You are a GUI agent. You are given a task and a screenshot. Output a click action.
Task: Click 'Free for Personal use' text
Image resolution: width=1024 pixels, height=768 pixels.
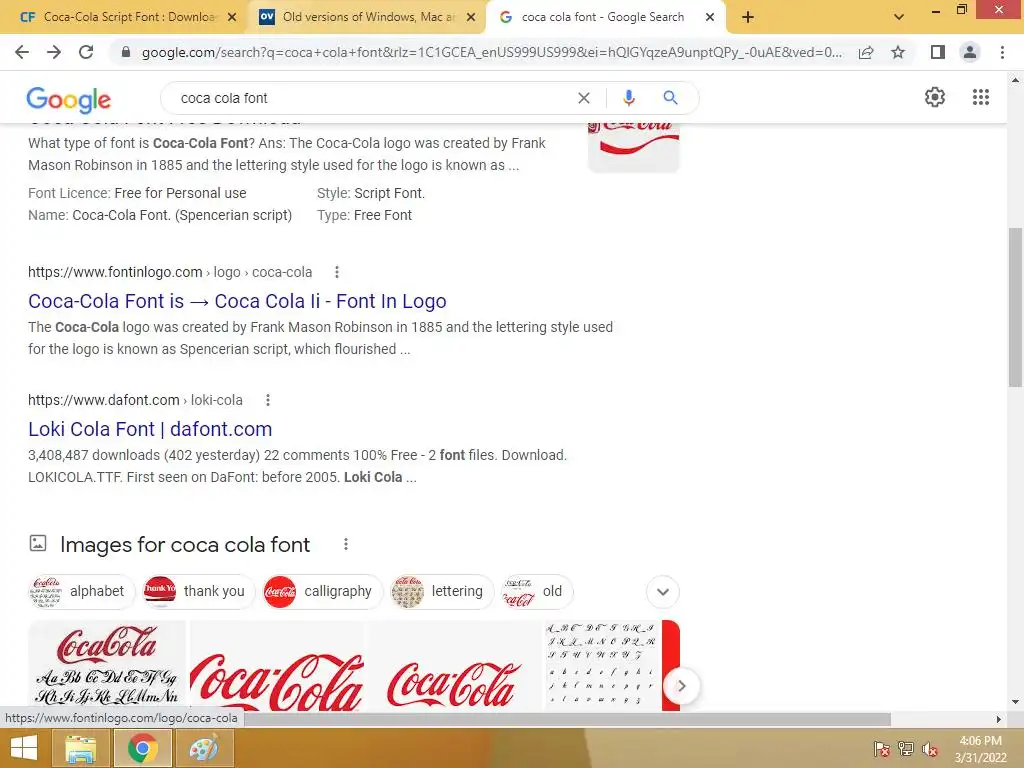(180, 193)
